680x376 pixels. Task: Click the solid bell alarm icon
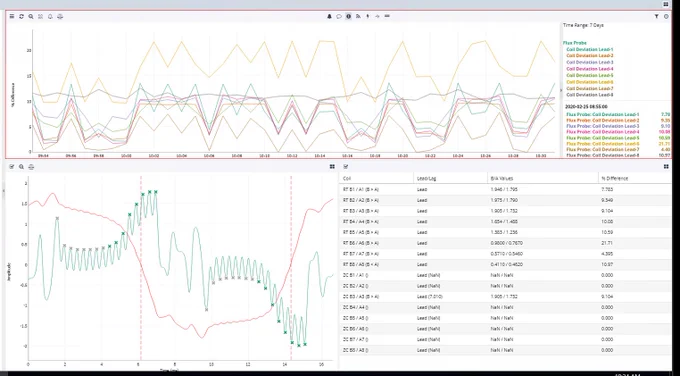coord(329,16)
